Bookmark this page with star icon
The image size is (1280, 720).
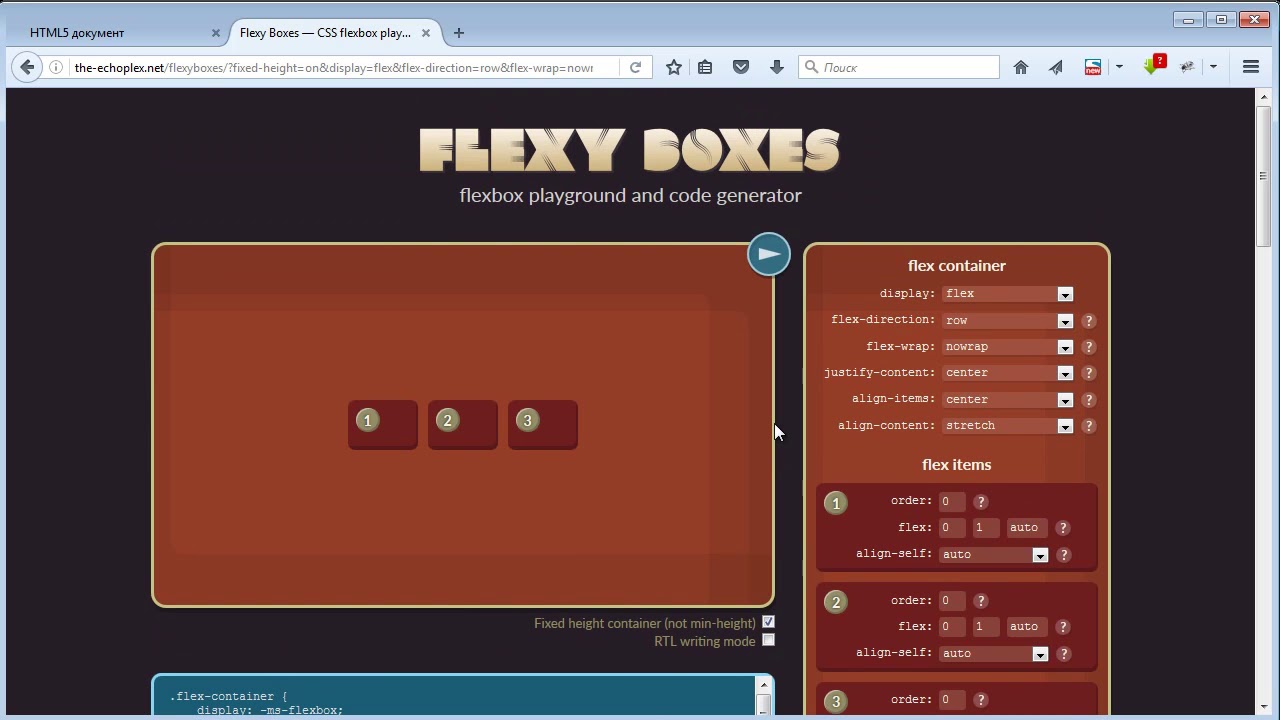point(674,67)
